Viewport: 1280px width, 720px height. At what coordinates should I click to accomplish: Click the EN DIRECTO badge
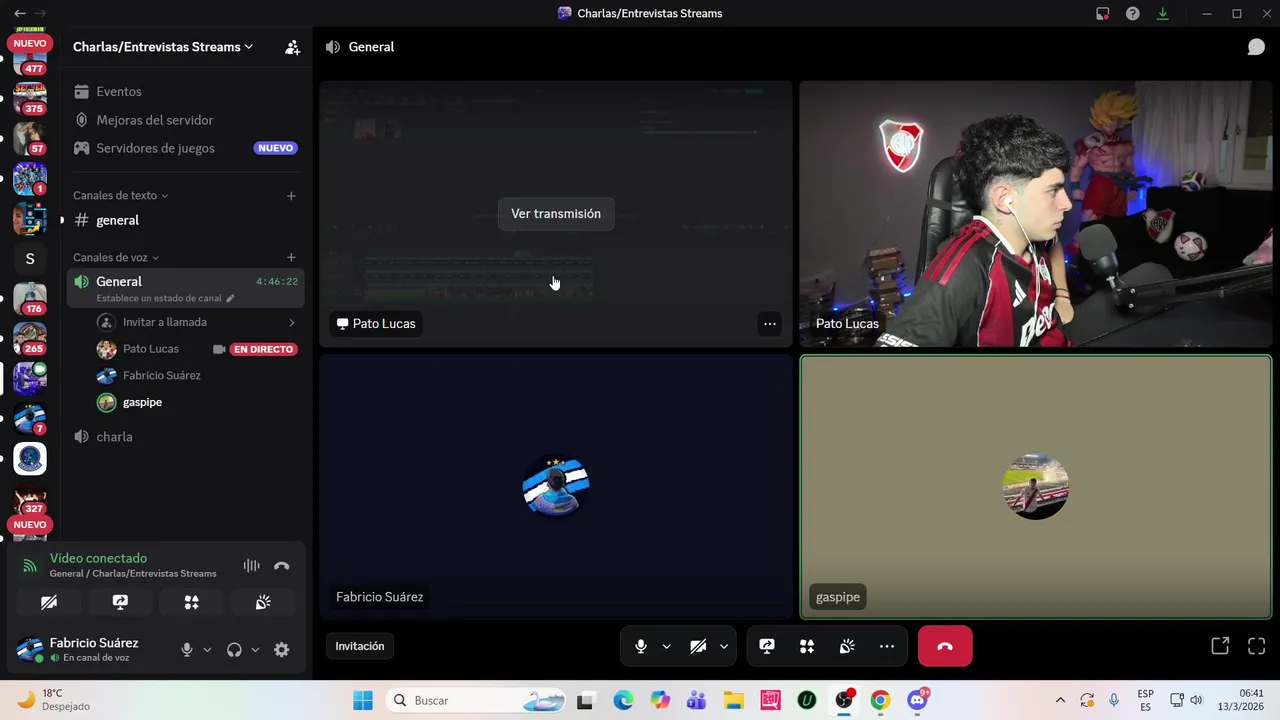pos(264,349)
